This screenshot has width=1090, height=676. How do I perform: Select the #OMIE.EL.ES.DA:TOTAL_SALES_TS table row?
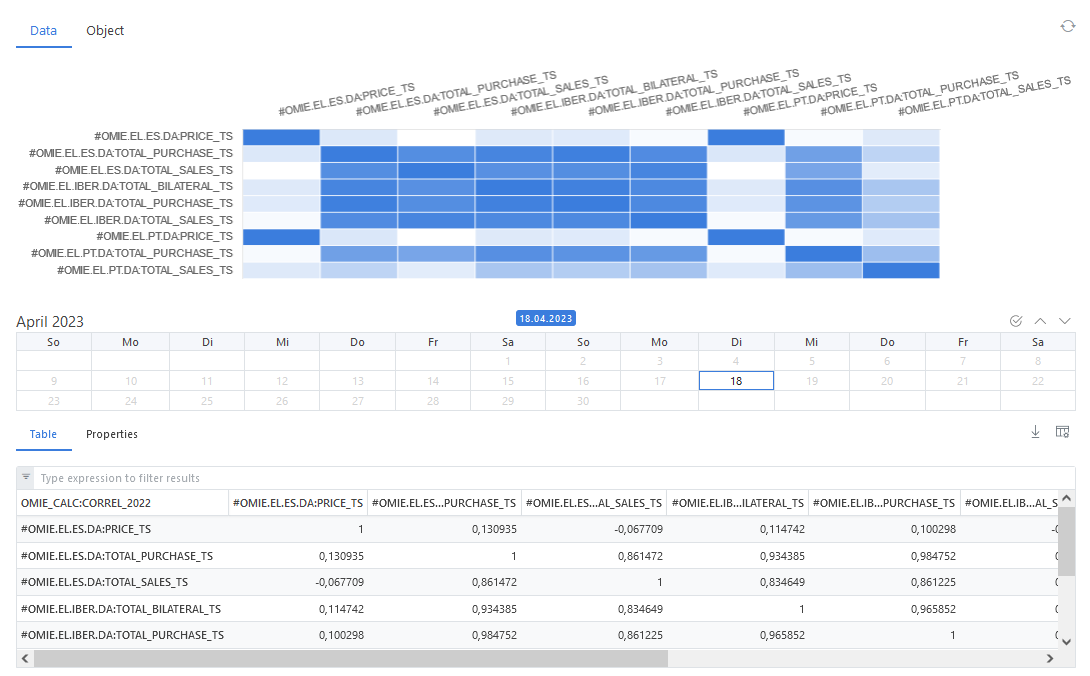tap(104, 582)
